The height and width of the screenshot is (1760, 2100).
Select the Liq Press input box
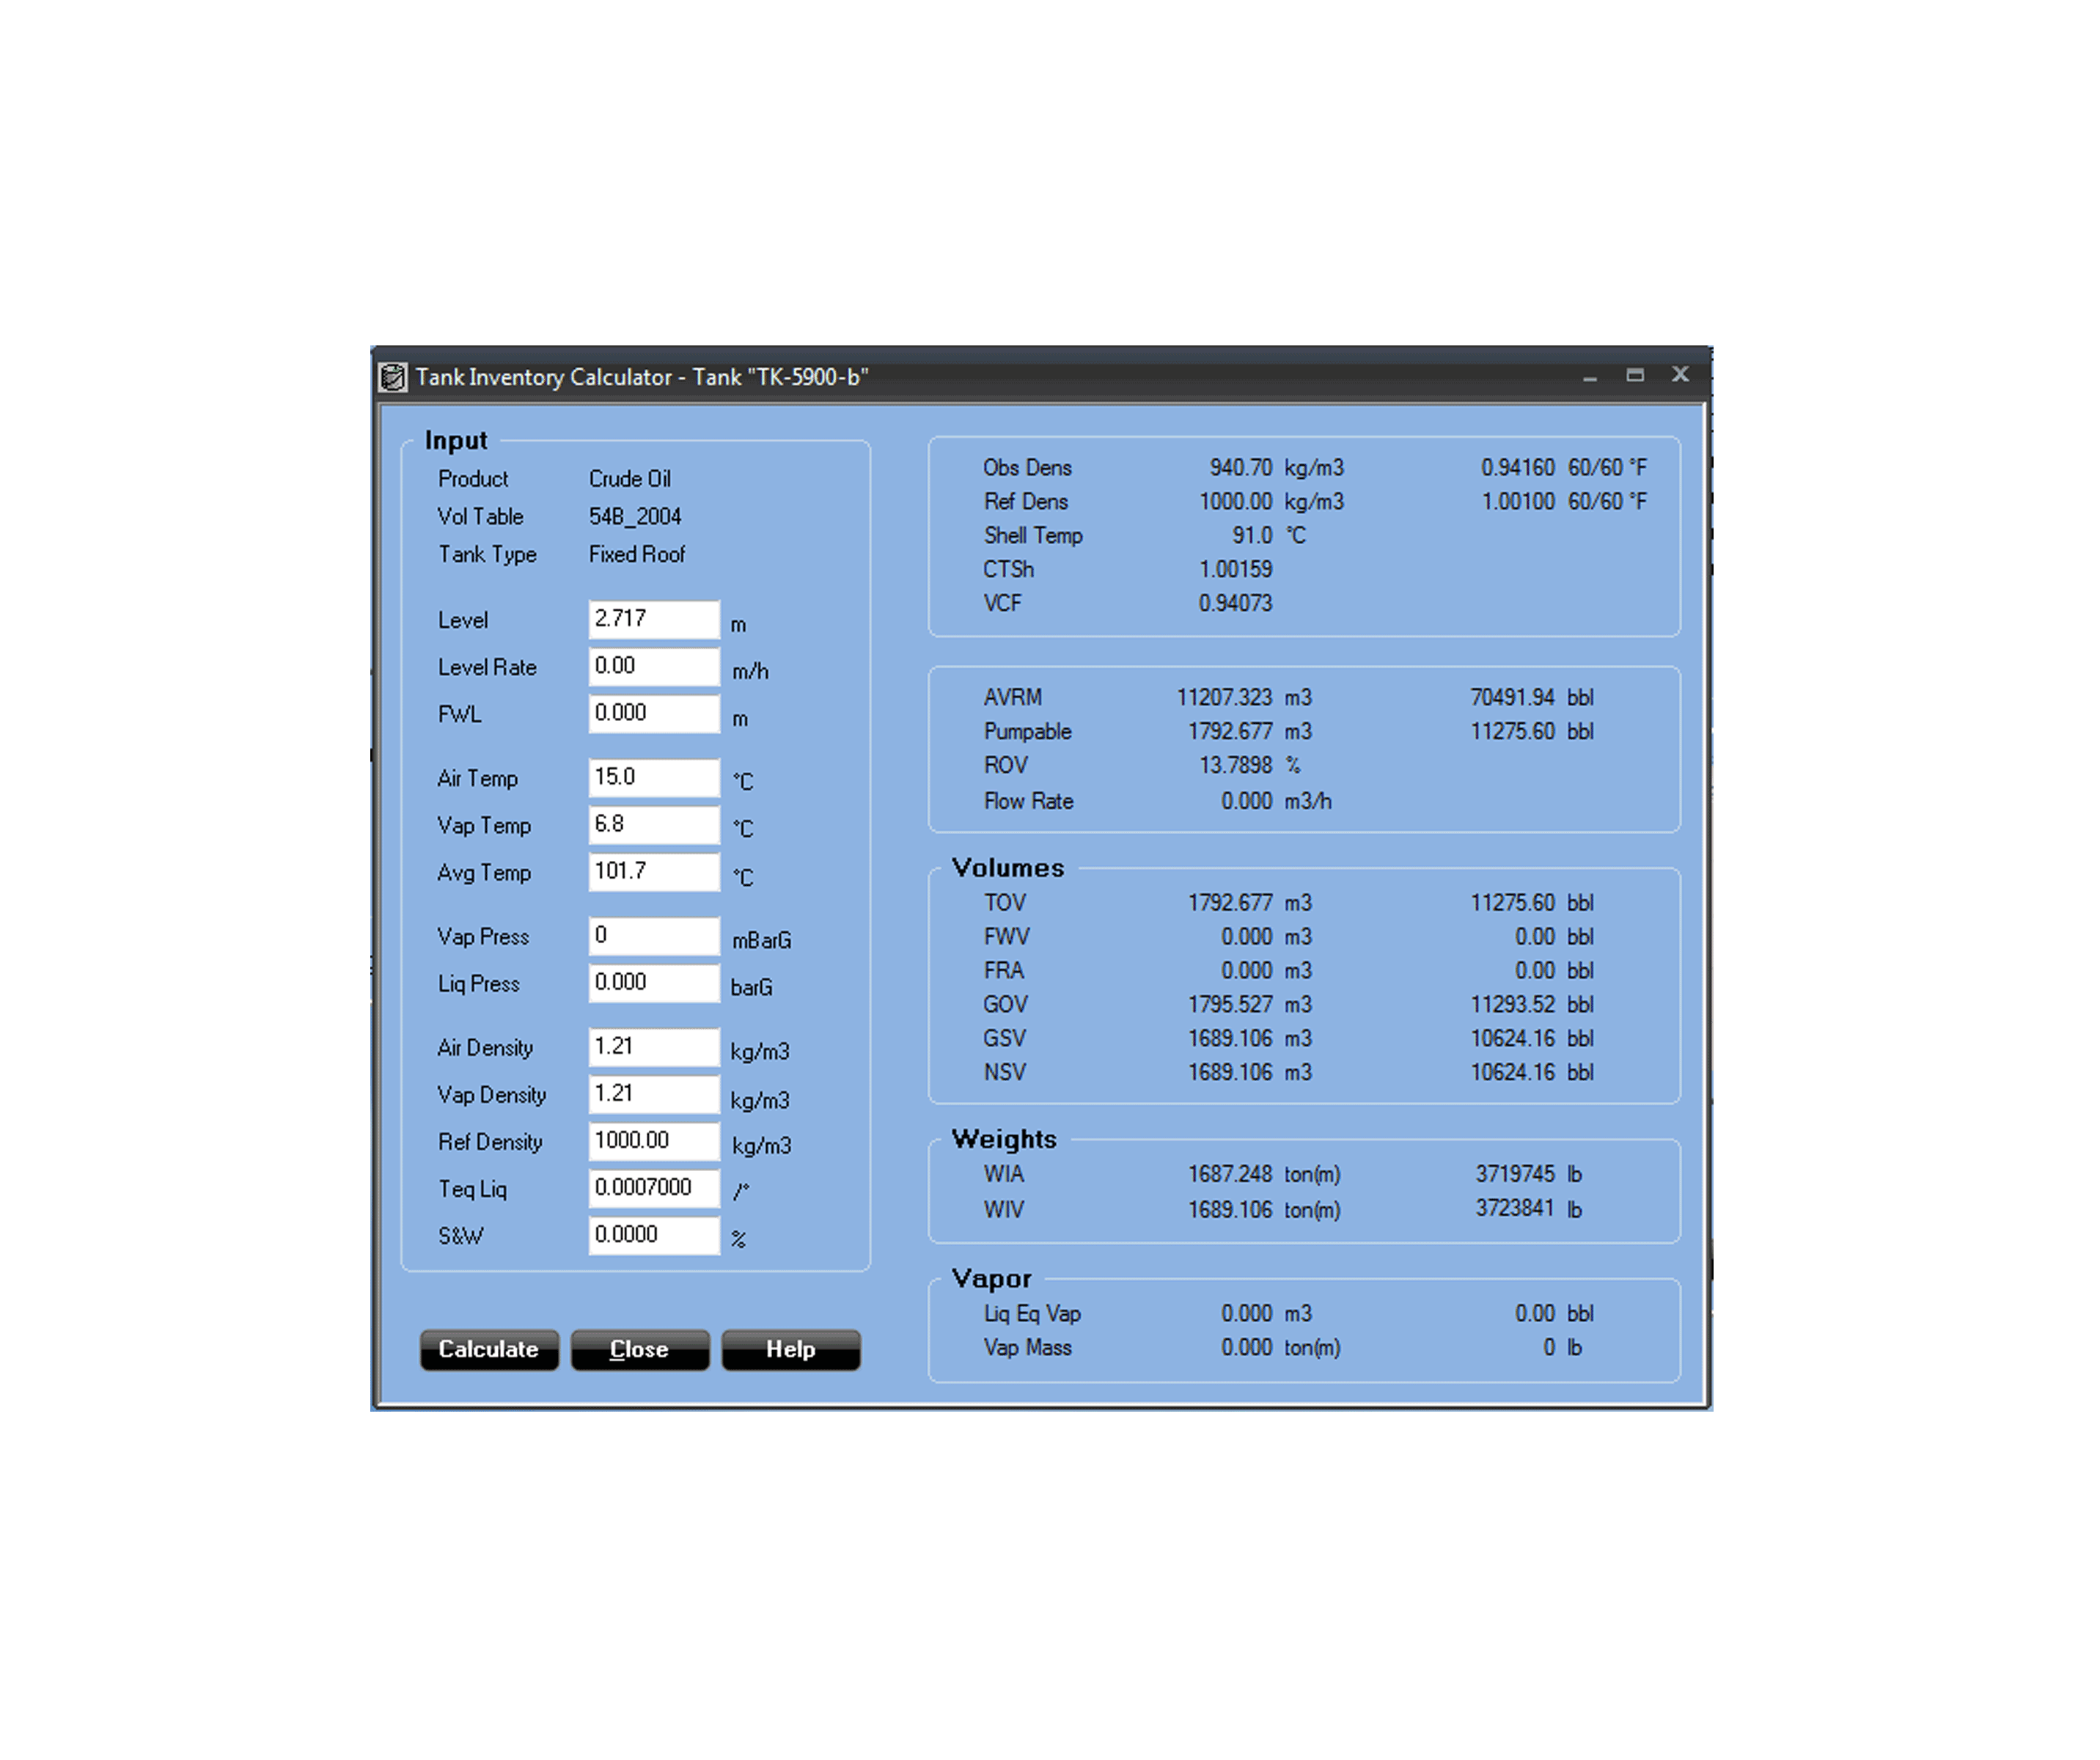(x=653, y=982)
